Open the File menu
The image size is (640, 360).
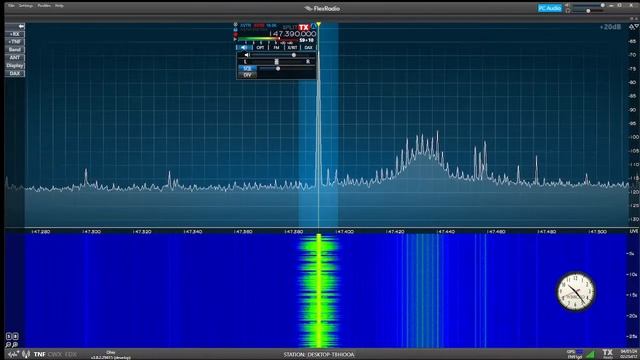coord(11,6)
